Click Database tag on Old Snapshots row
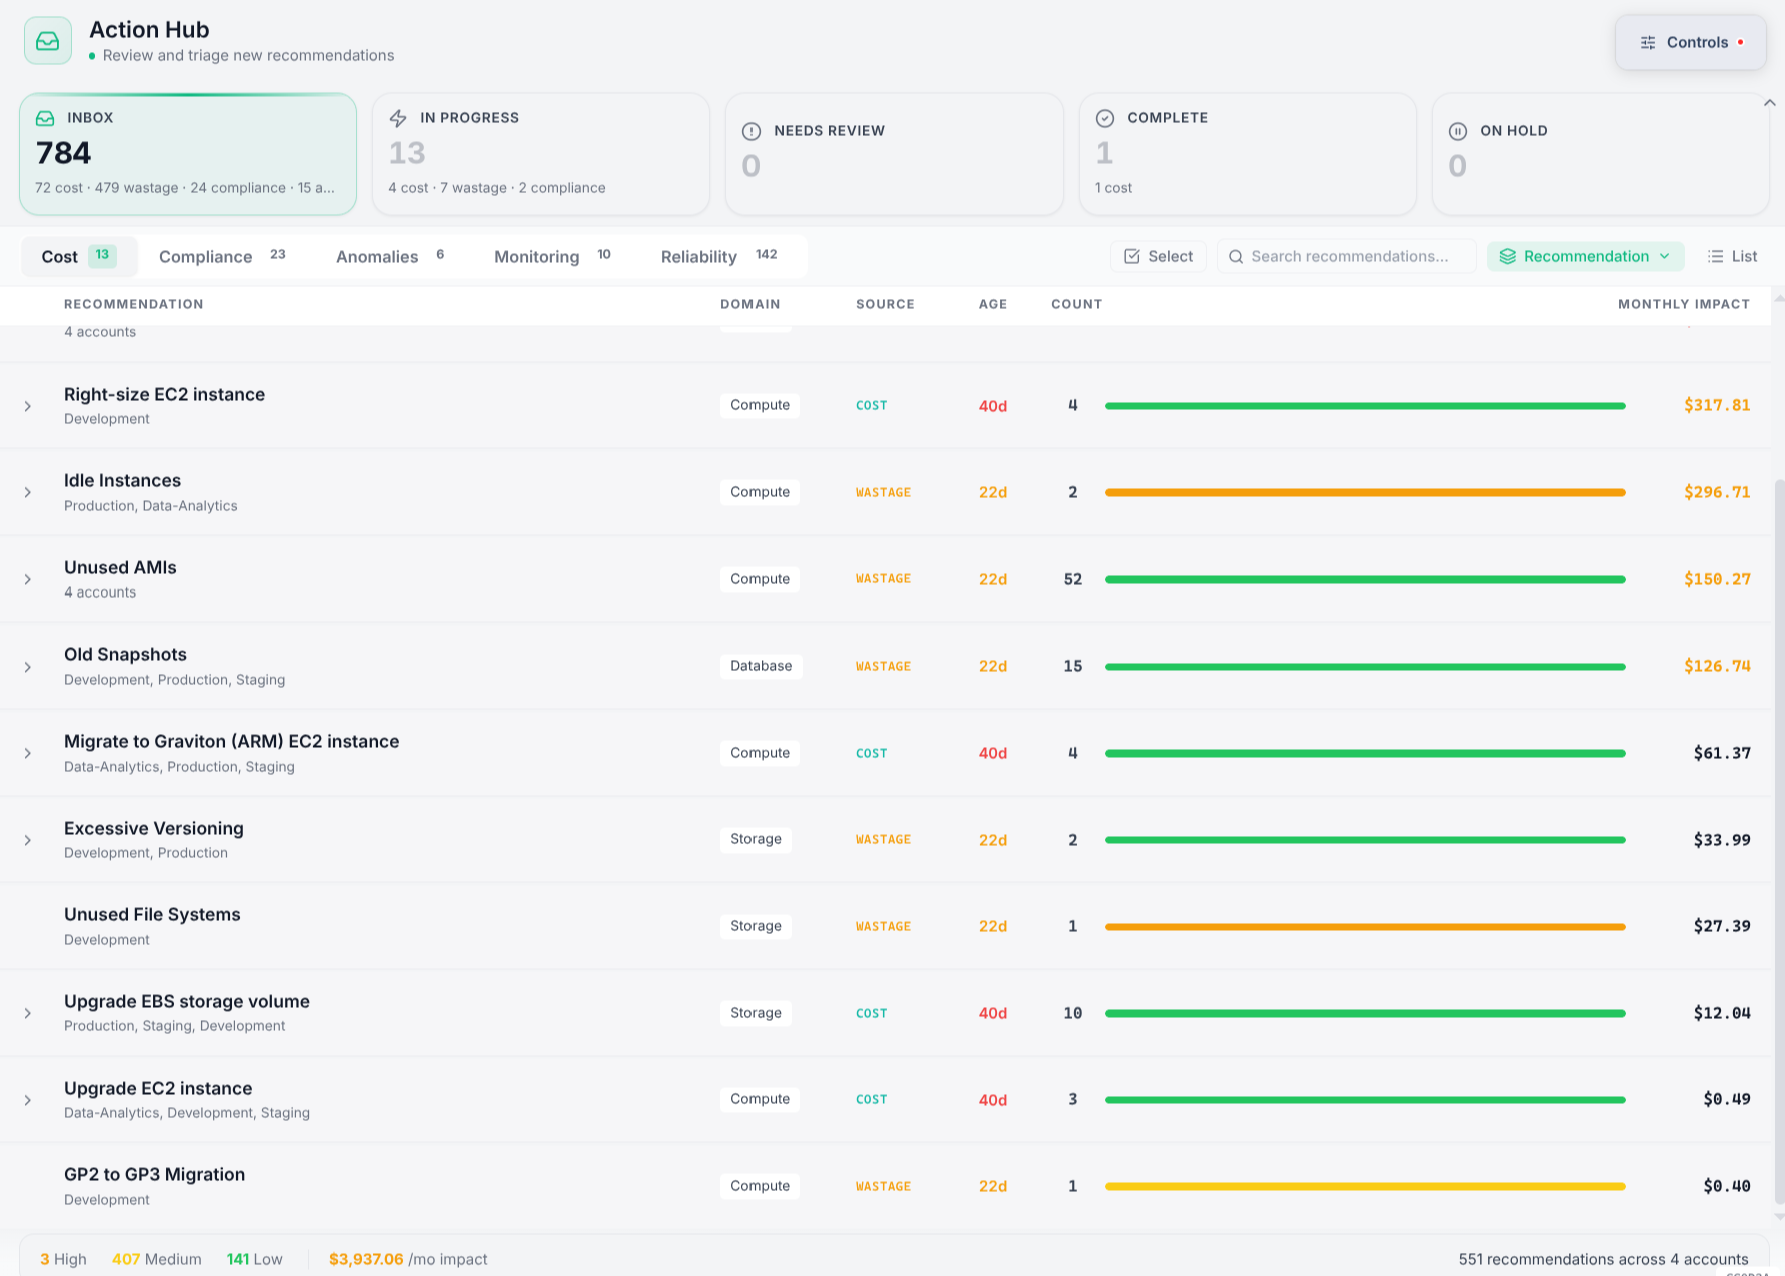 (761, 666)
